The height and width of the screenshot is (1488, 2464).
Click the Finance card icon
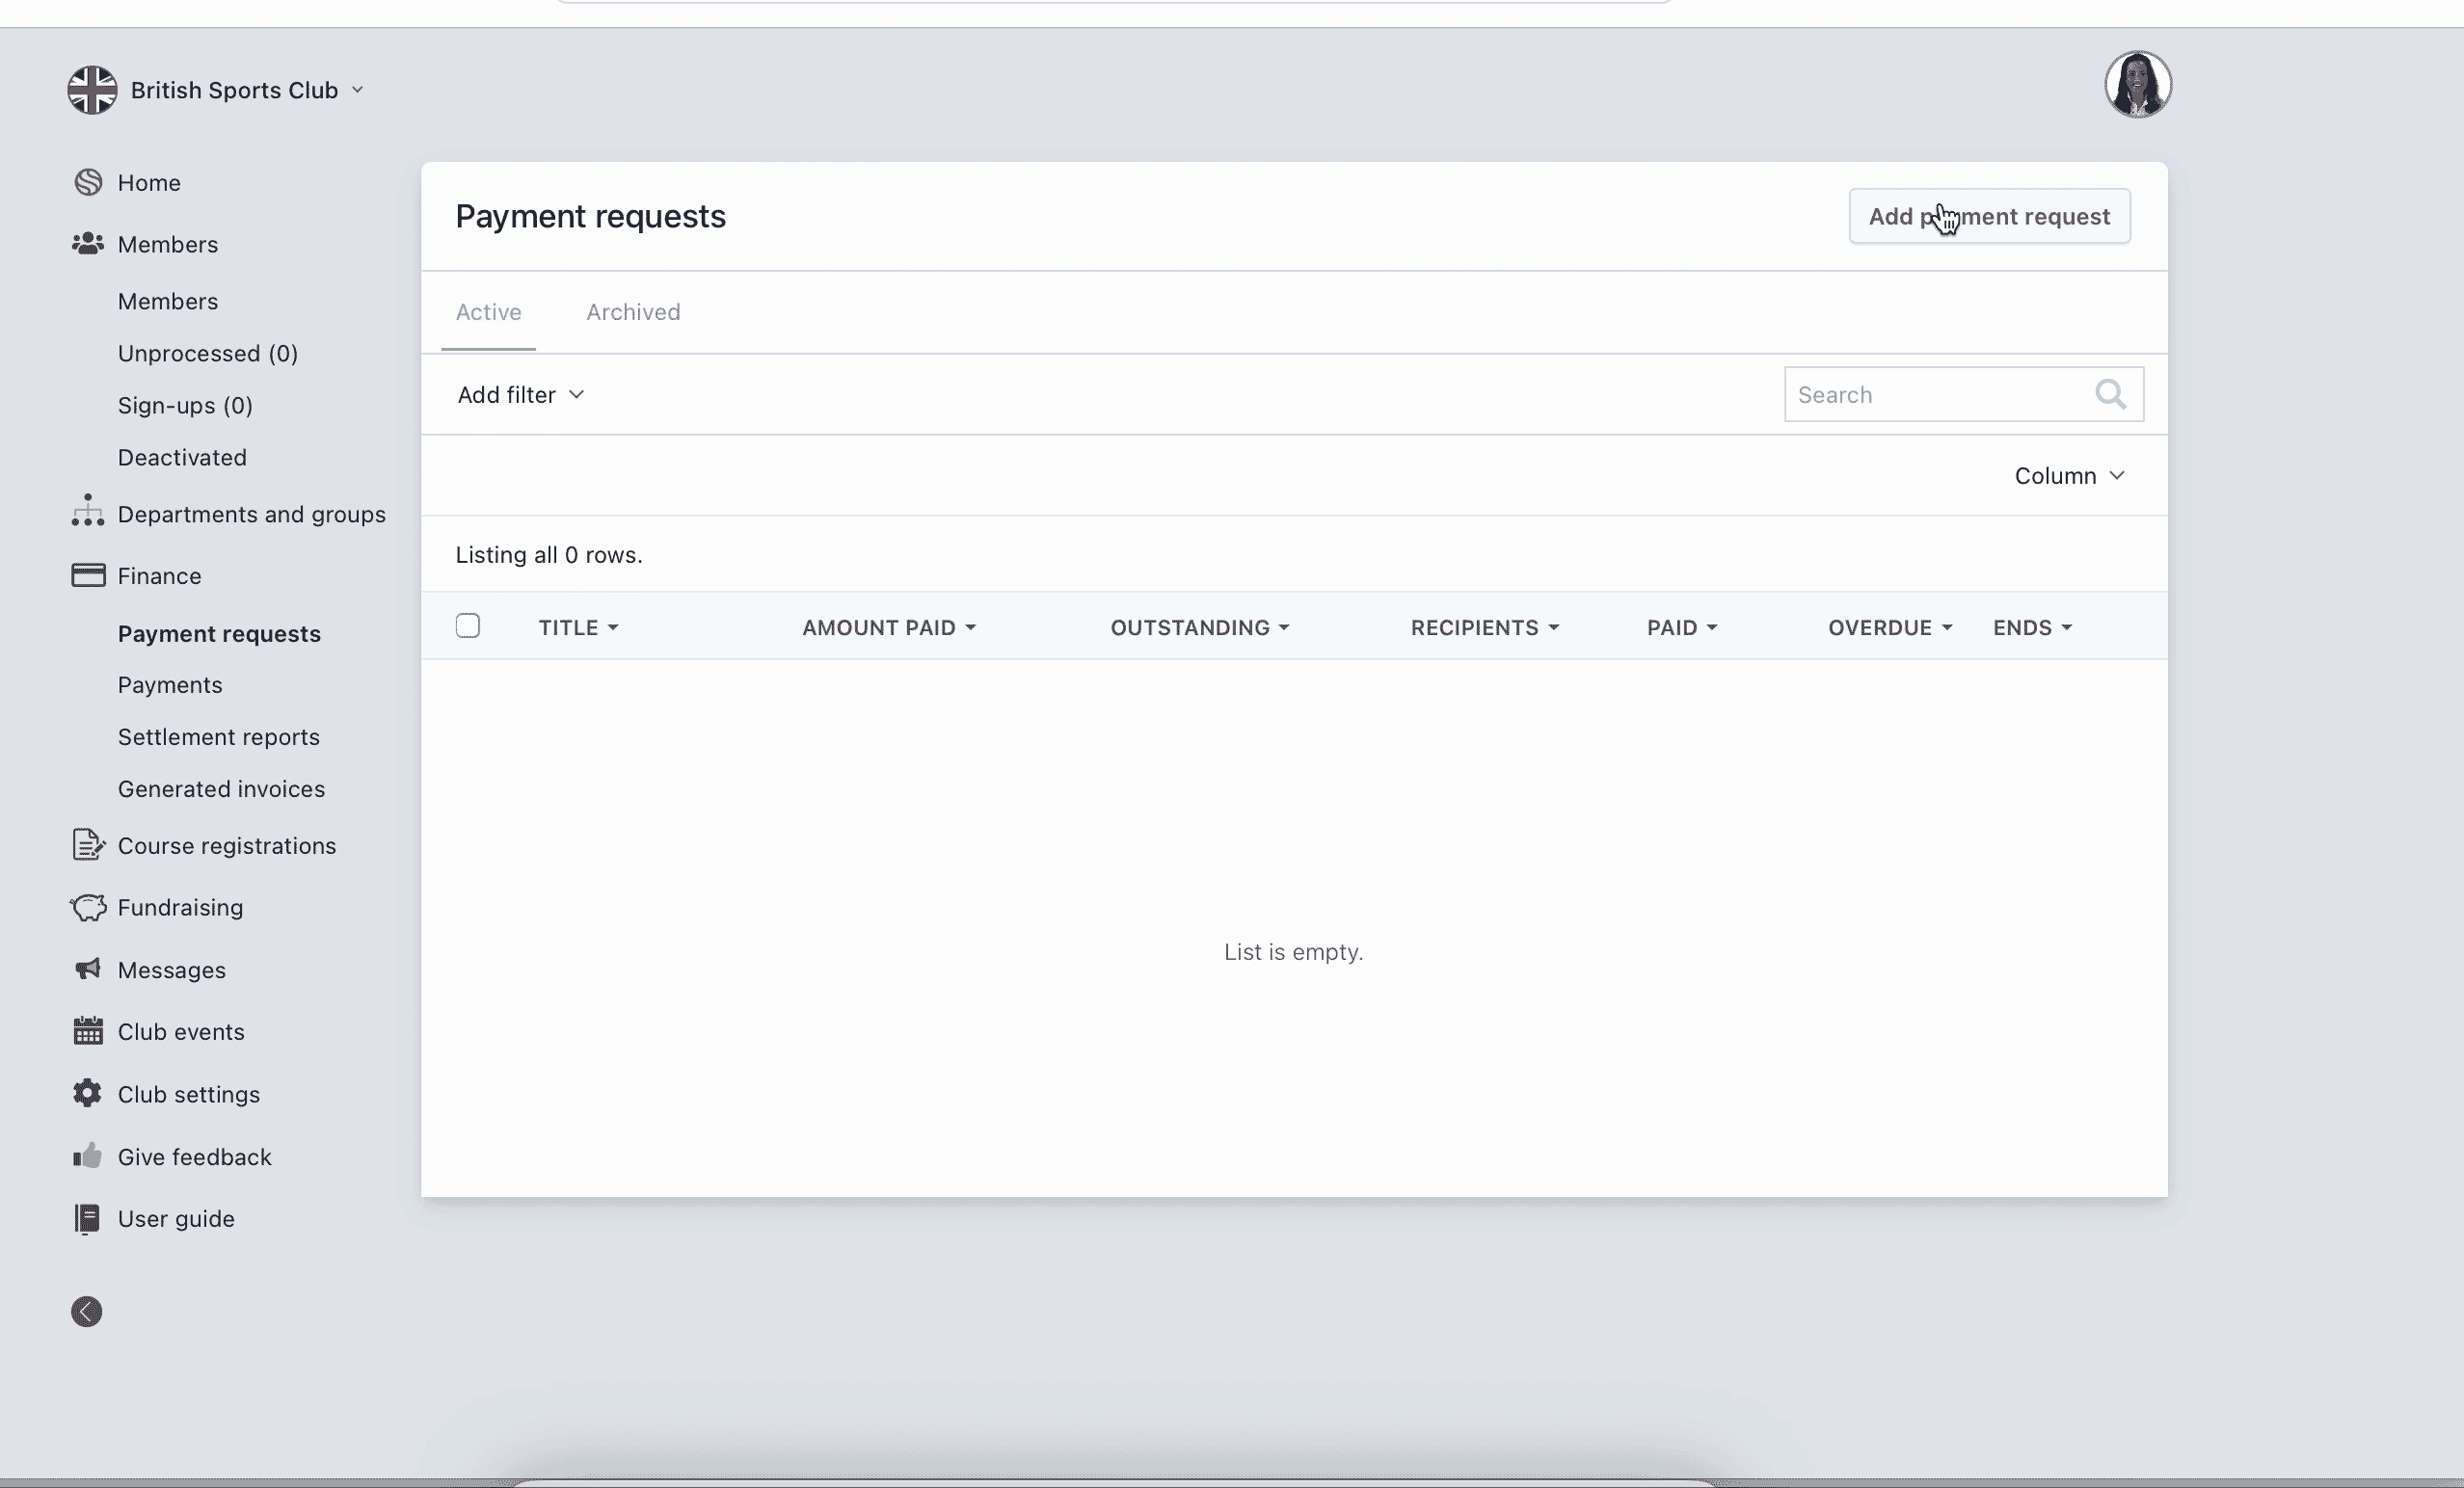click(87, 575)
